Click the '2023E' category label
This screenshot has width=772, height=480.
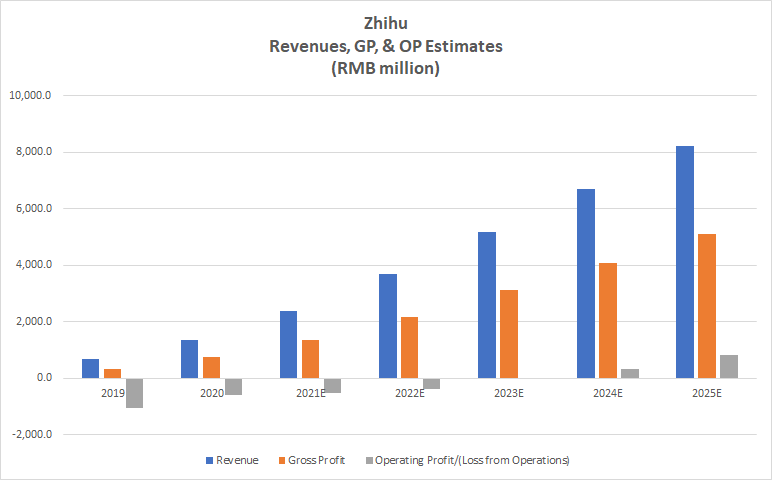[509, 393]
